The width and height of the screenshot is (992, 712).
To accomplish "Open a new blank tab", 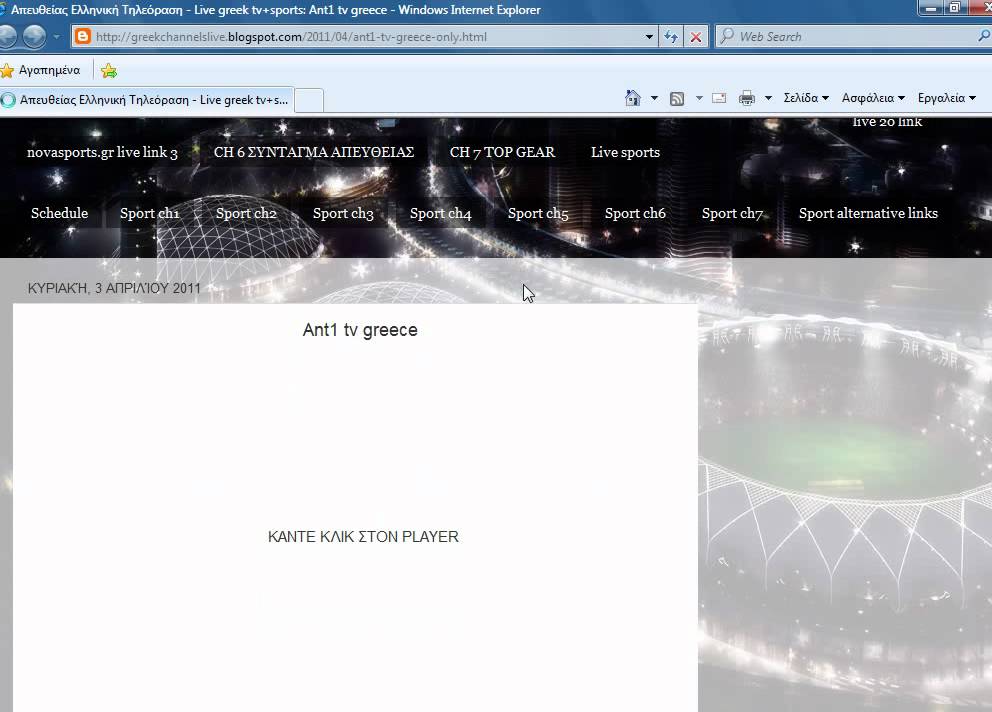I will point(309,101).
